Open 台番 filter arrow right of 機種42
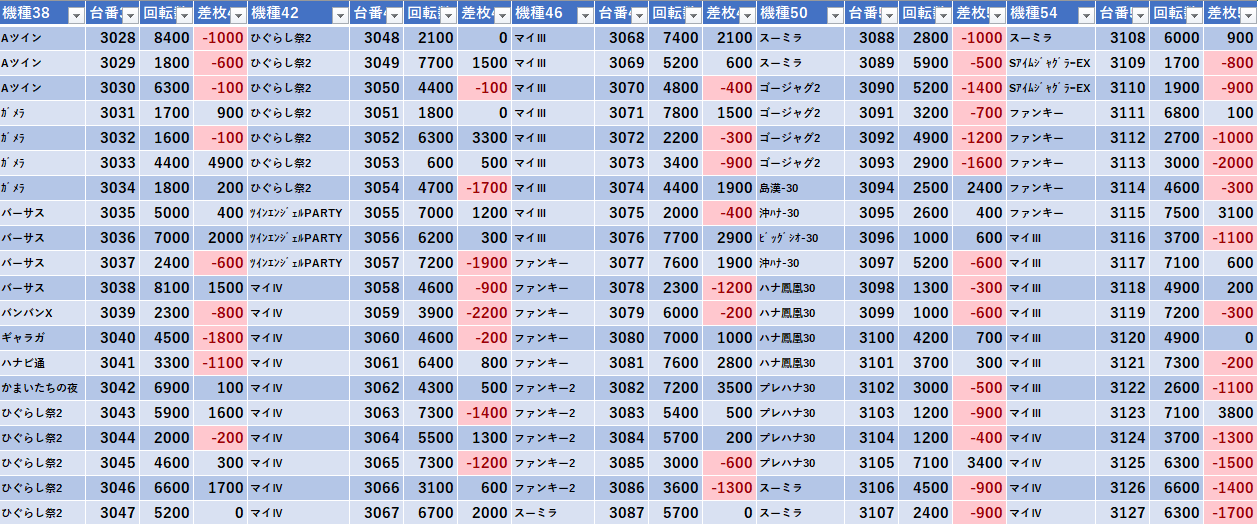 [x=393, y=15]
